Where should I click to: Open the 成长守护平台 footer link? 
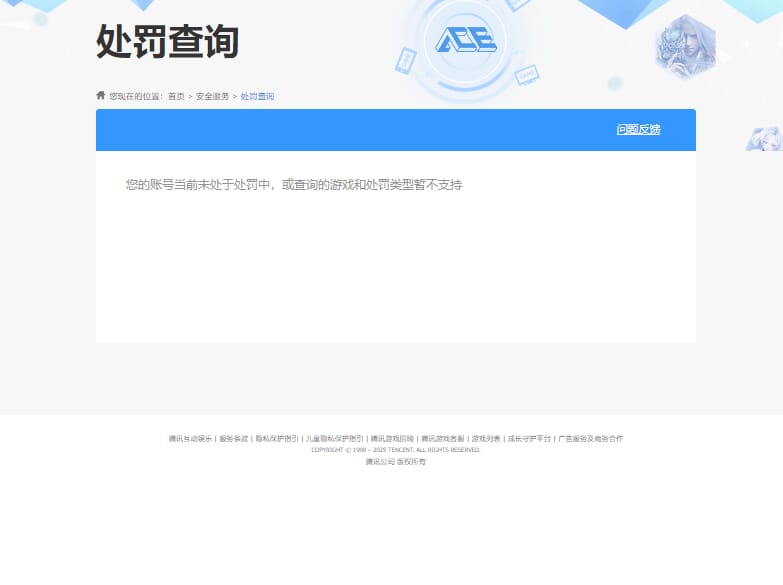click(529, 439)
